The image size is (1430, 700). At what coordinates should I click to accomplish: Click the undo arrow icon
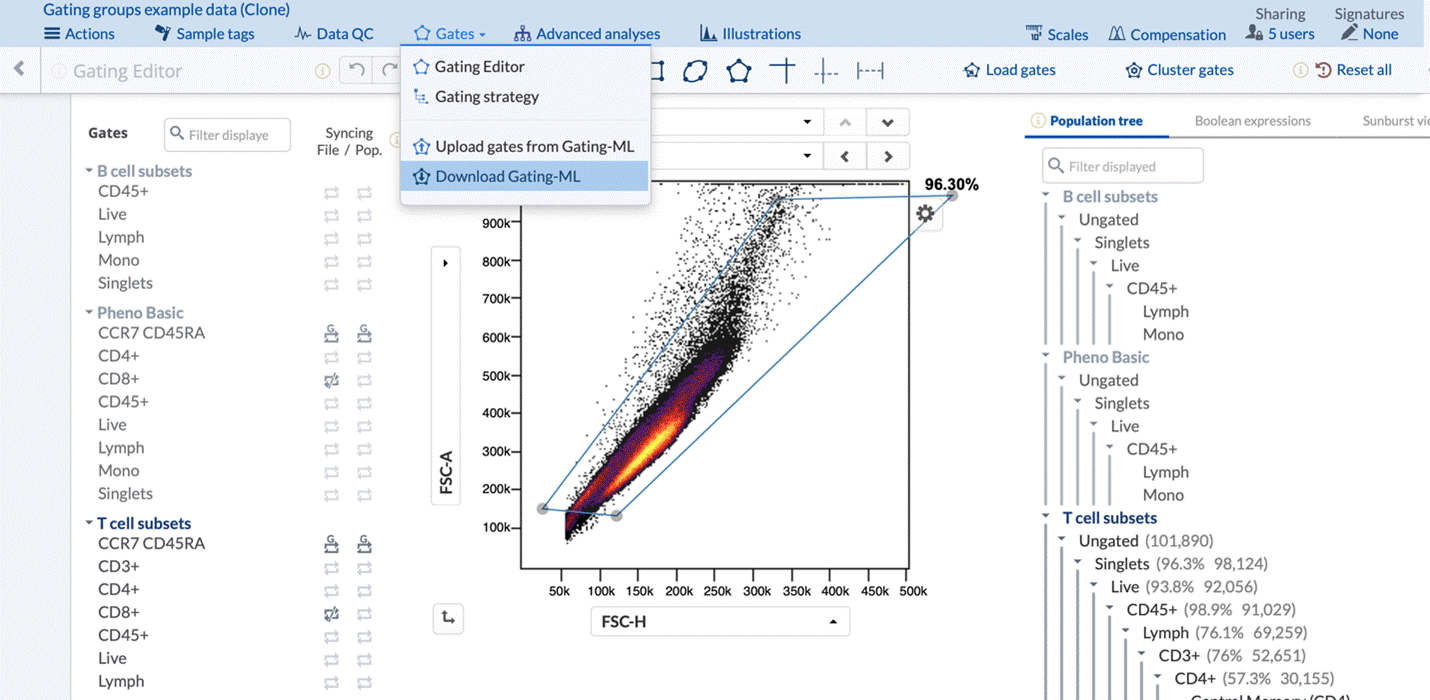pyautogui.click(x=356, y=70)
